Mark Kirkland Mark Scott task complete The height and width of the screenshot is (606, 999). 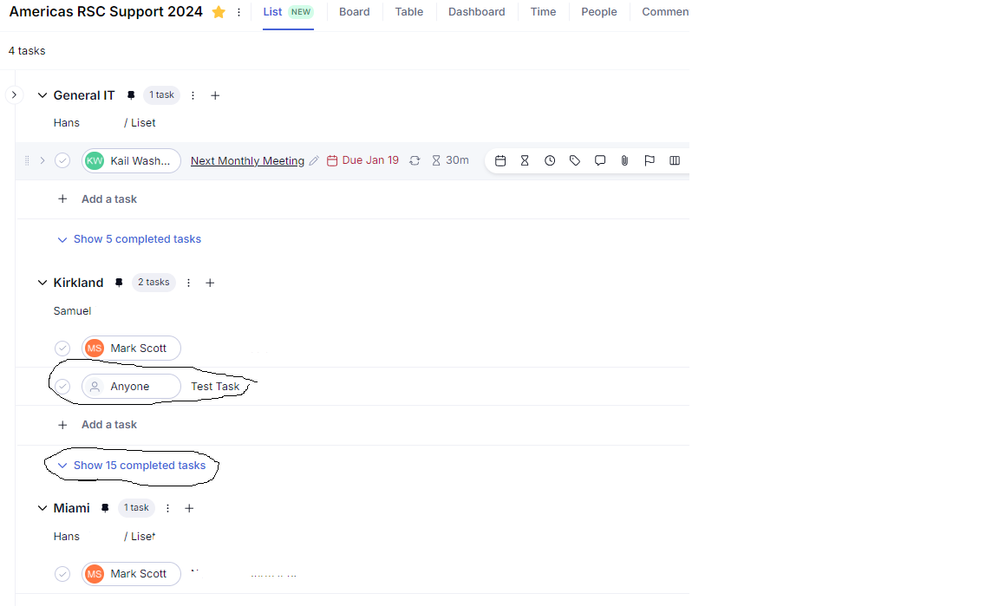click(x=62, y=349)
